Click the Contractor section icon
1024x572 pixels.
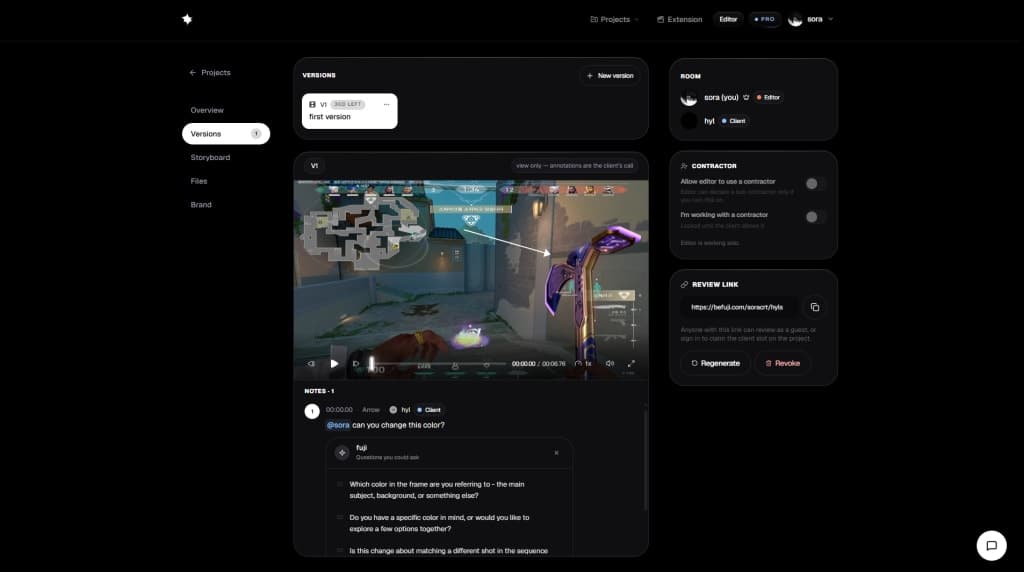(684, 166)
